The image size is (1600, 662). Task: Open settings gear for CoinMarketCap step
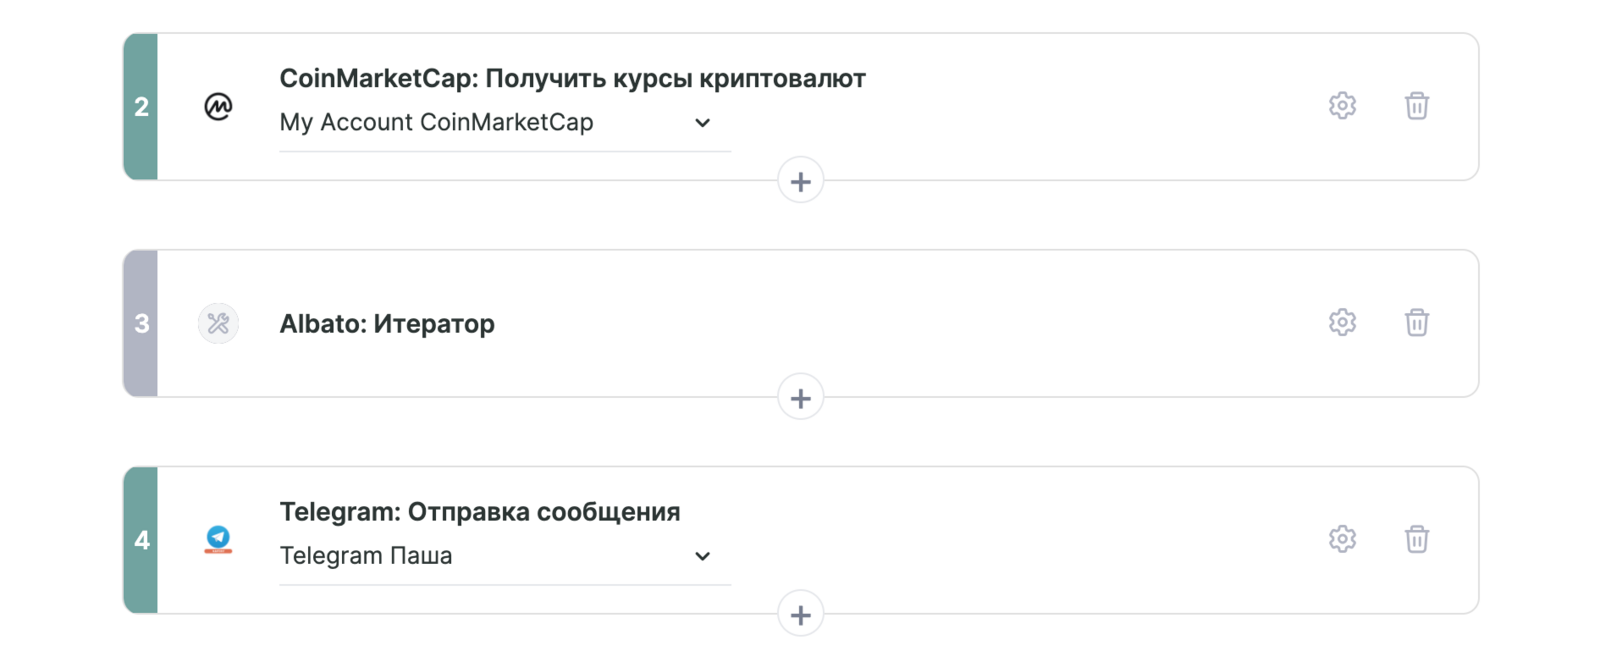point(1342,105)
